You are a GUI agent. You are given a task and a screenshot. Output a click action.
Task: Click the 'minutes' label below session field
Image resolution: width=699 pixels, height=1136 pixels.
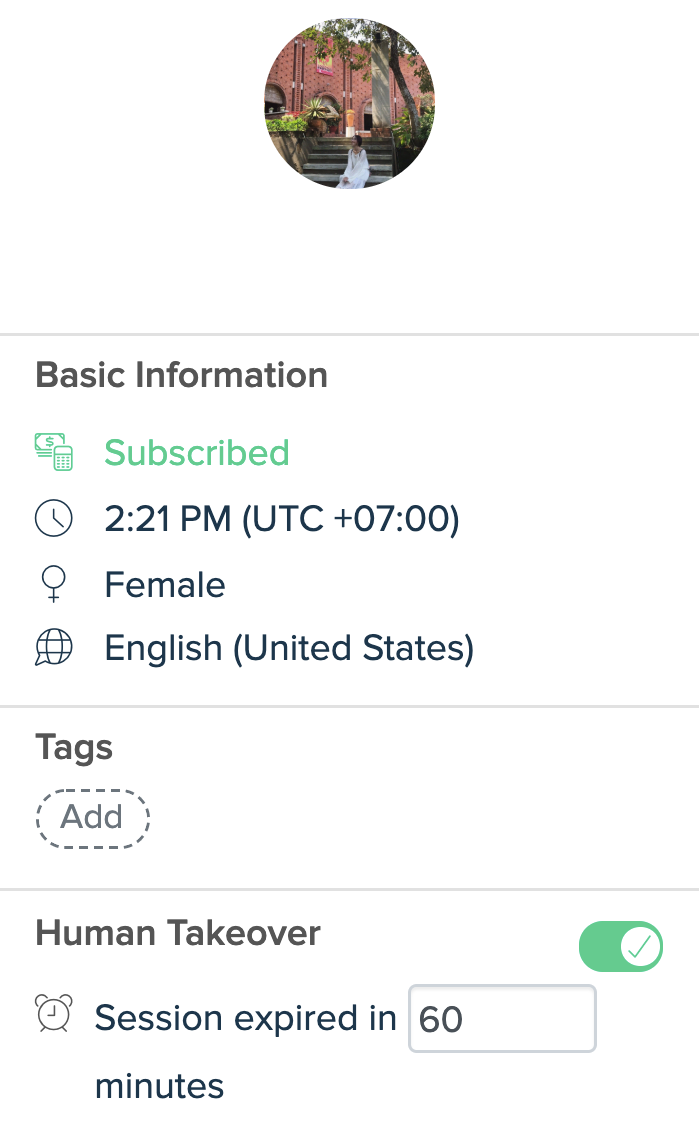pyautogui.click(x=159, y=1086)
